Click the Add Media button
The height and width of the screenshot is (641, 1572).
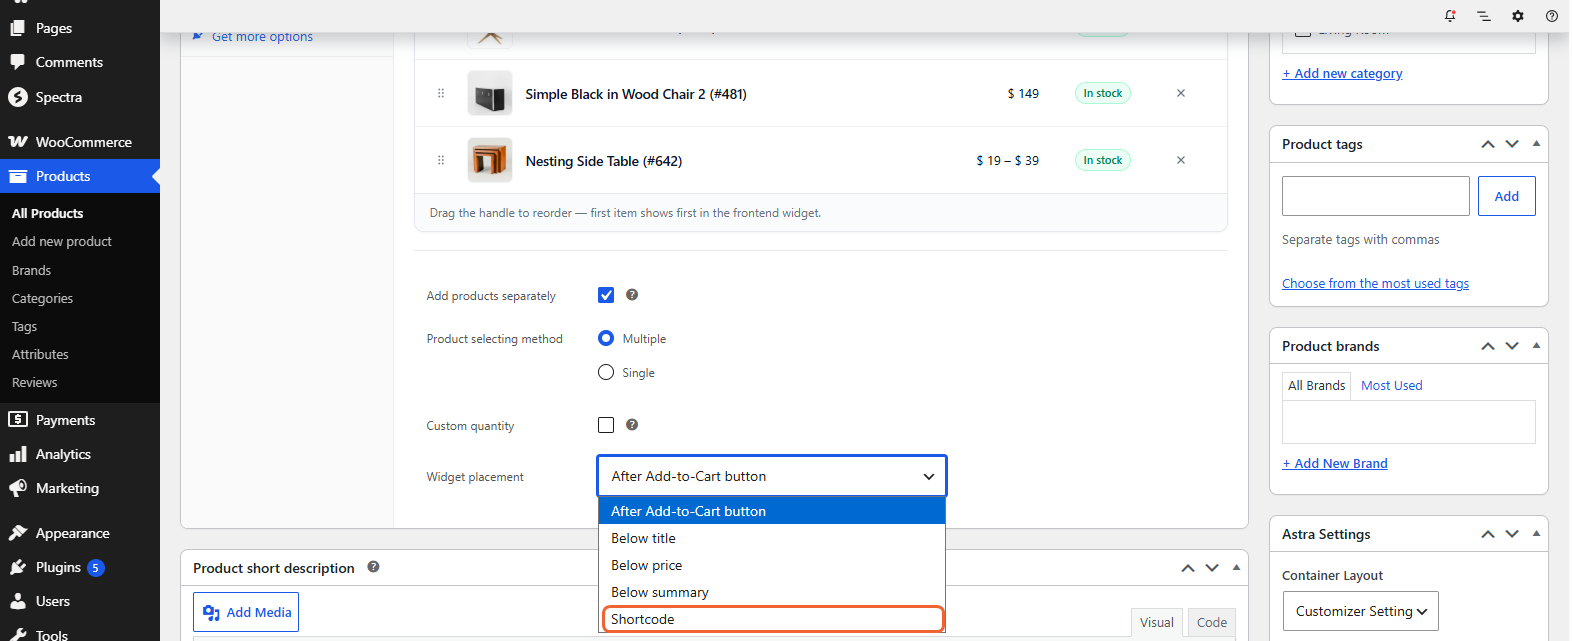246,612
